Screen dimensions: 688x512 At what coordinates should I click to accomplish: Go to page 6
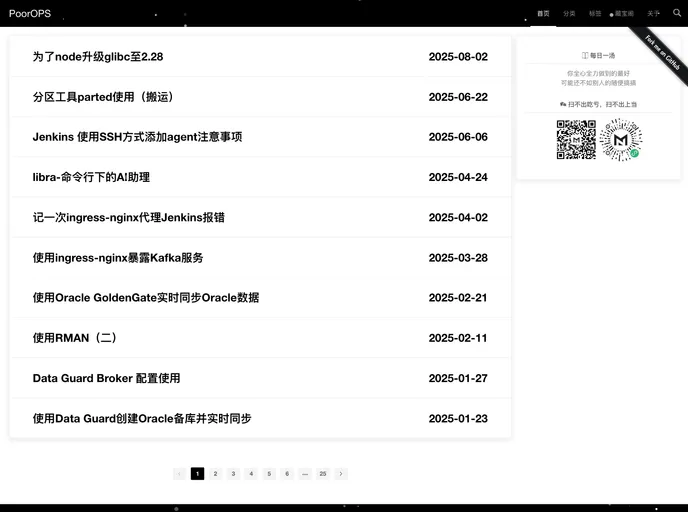287,474
